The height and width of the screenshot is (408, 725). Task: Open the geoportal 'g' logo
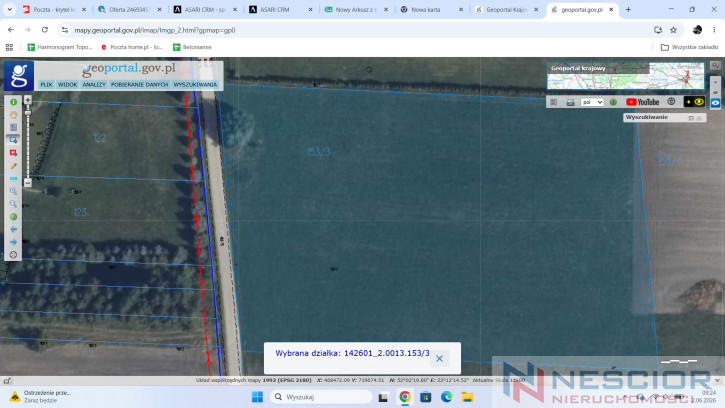click(19, 75)
